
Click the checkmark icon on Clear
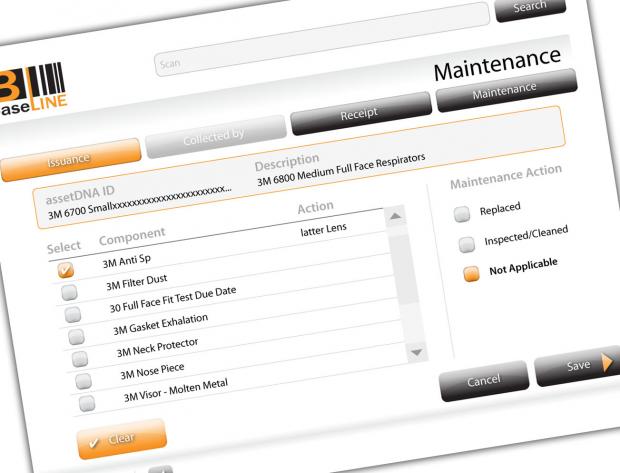click(x=94, y=443)
